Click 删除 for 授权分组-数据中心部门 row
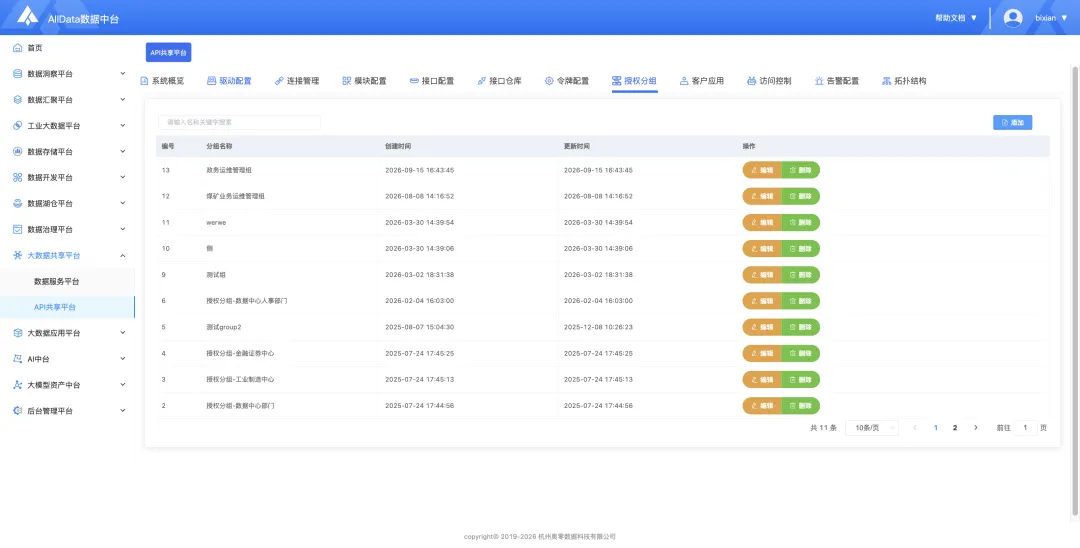 [800, 405]
